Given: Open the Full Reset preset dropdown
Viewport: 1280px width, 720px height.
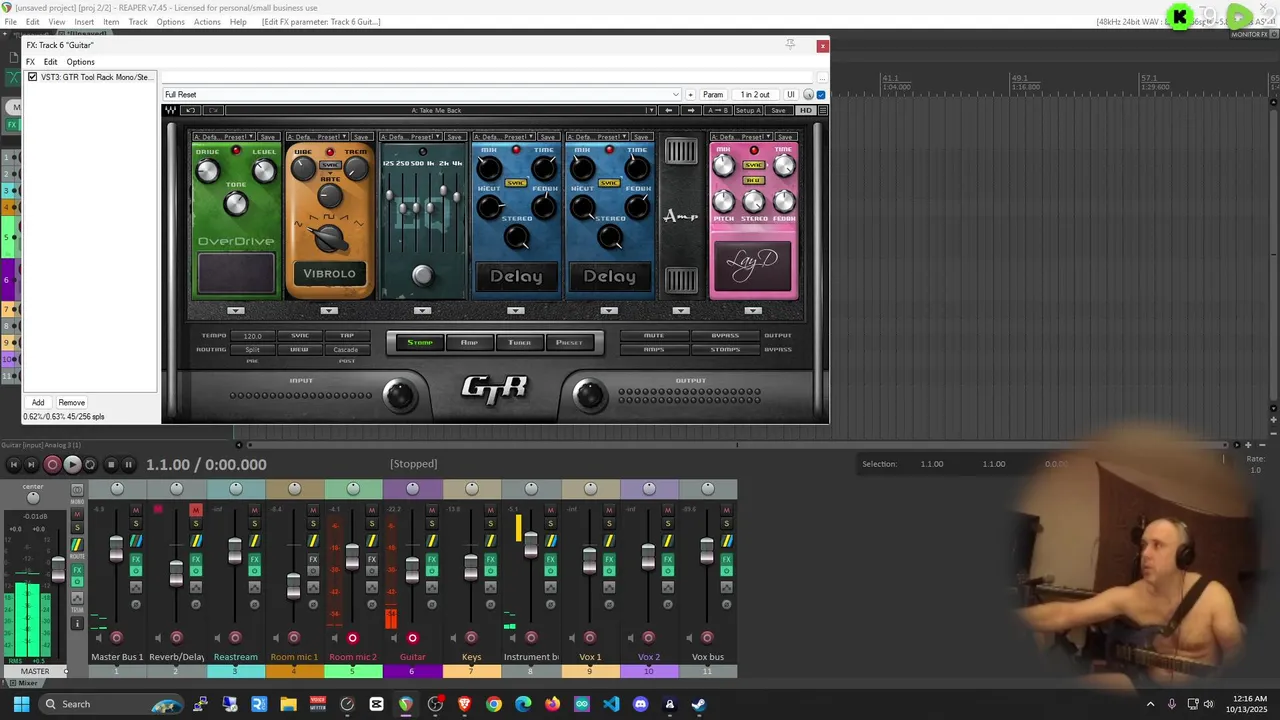Looking at the screenshot, I should (676, 95).
